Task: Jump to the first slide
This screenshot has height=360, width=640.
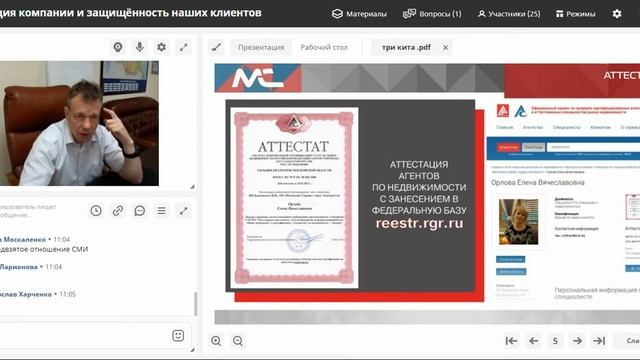Action: [x=511, y=341]
